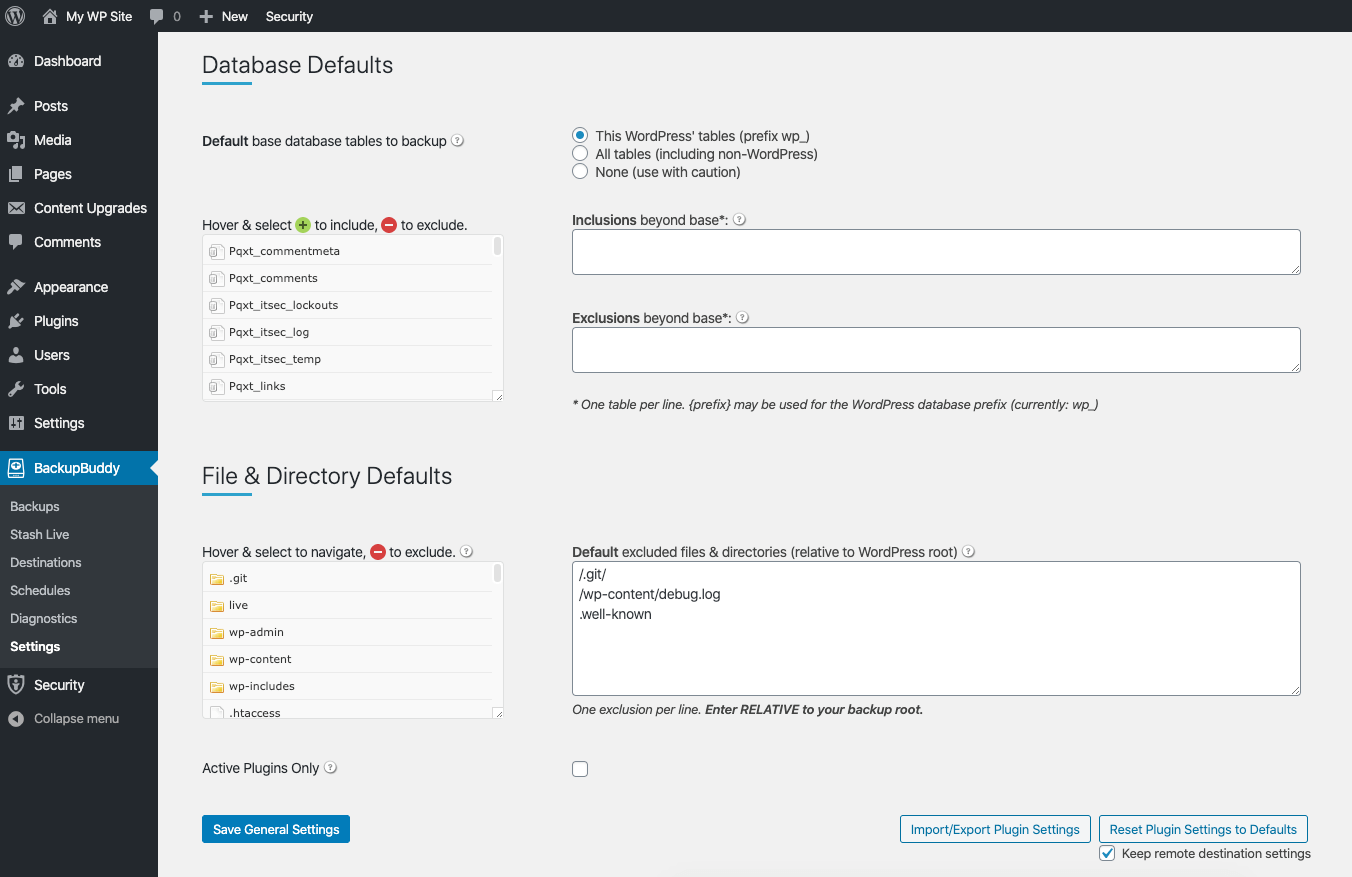This screenshot has height=877, width=1352.
Task: Click the plus icon next to New
Action: 206,17
